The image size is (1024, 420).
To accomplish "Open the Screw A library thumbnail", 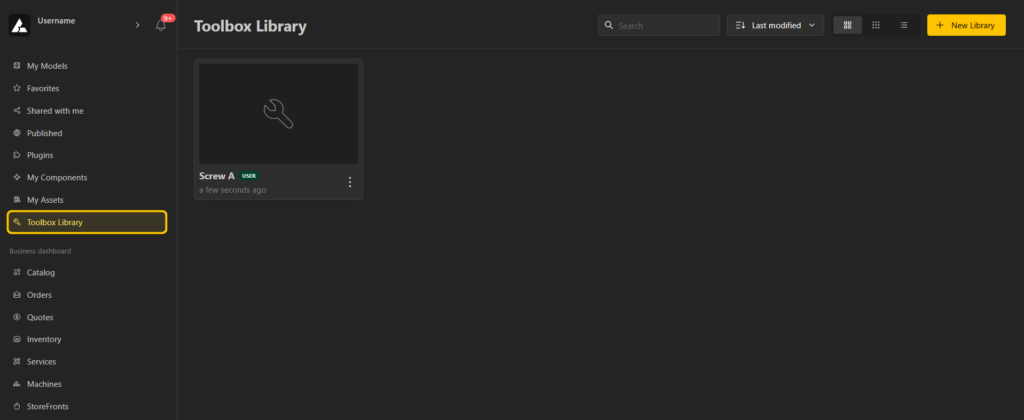I will click(x=278, y=114).
